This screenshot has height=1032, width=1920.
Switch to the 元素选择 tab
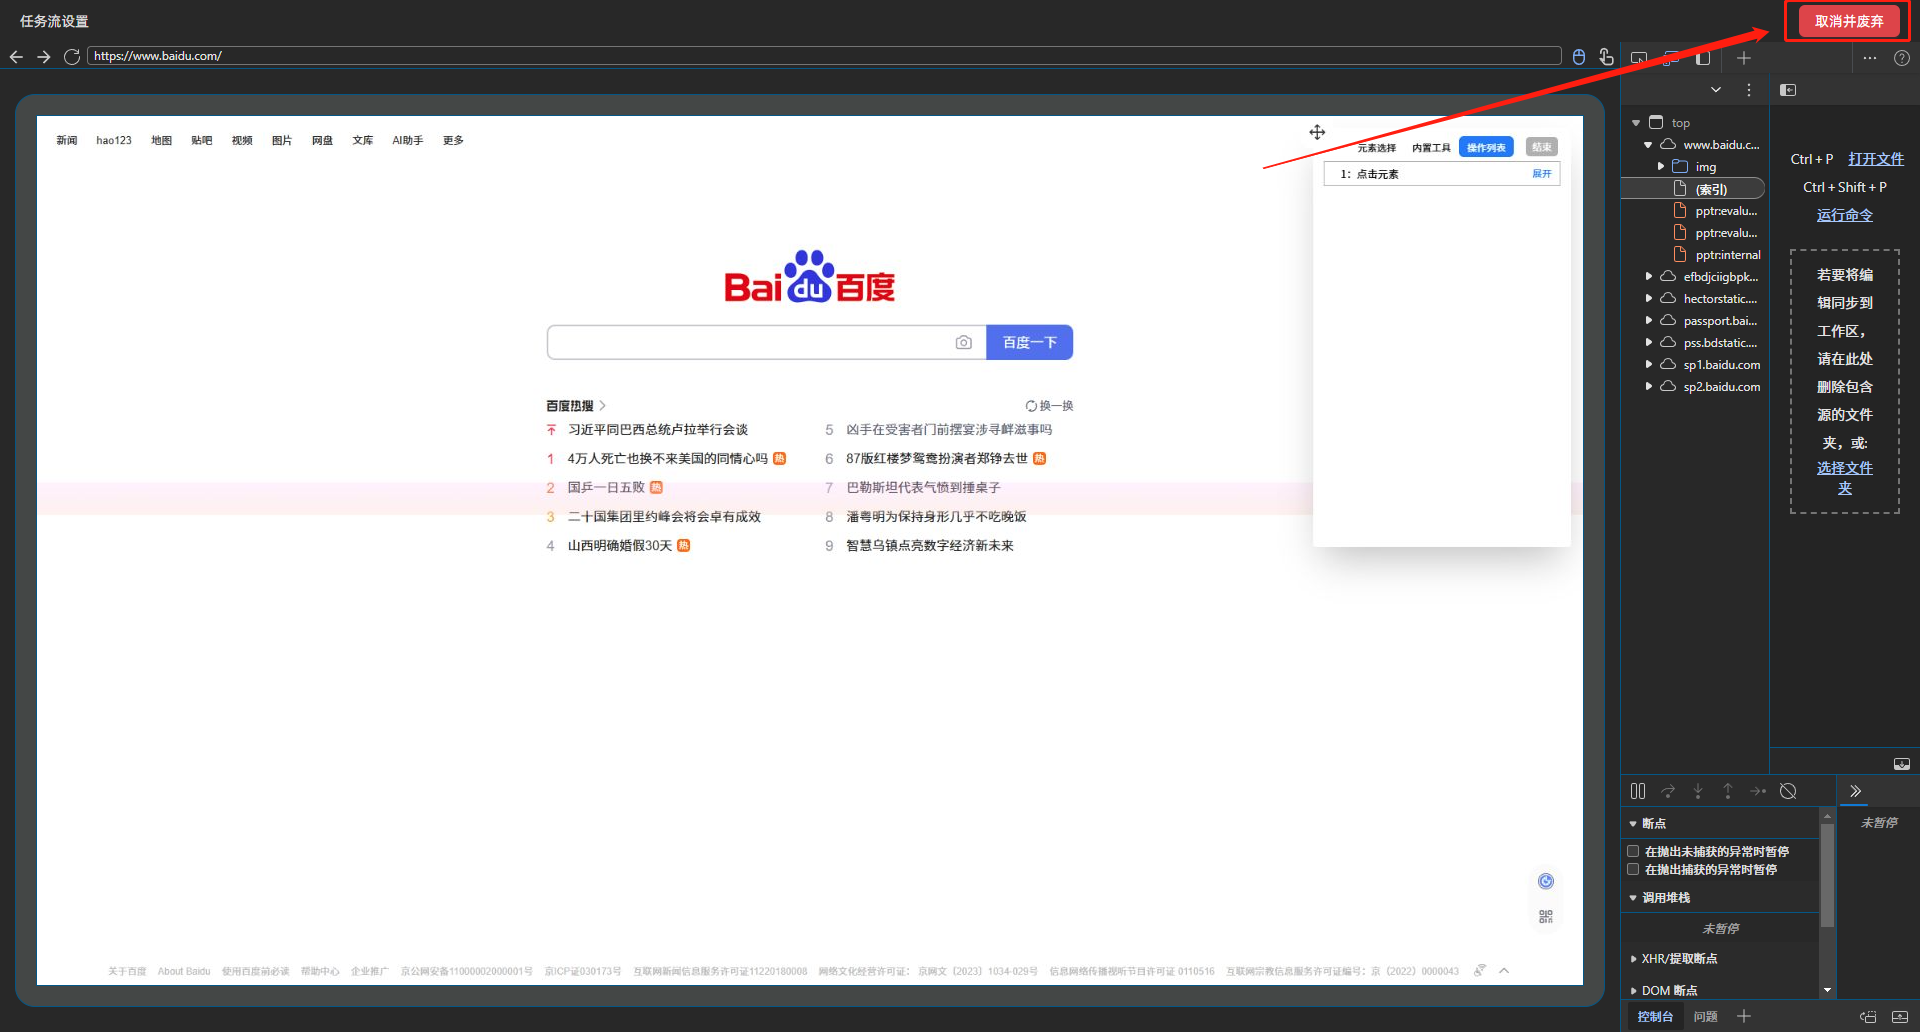1376,148
